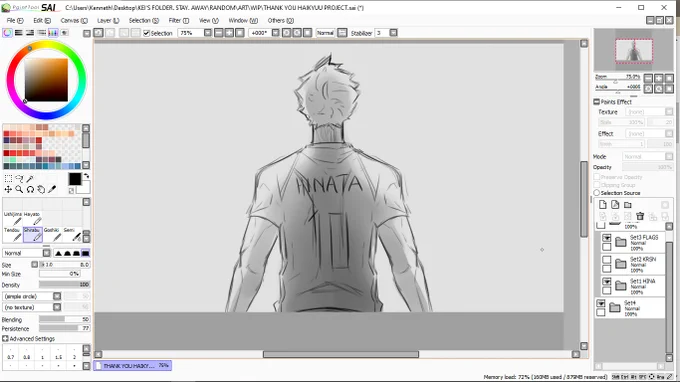
Task: Open the rotation angle dropdown in toolbar
Action: coord(275,33)
